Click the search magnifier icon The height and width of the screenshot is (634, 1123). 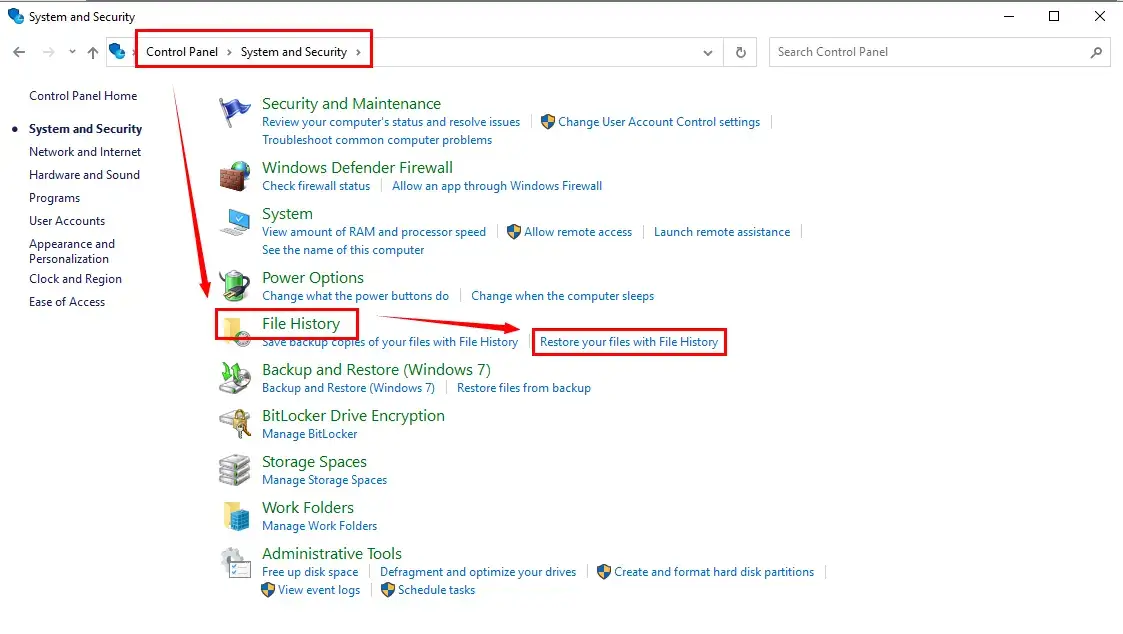[x=1096, y=52]
